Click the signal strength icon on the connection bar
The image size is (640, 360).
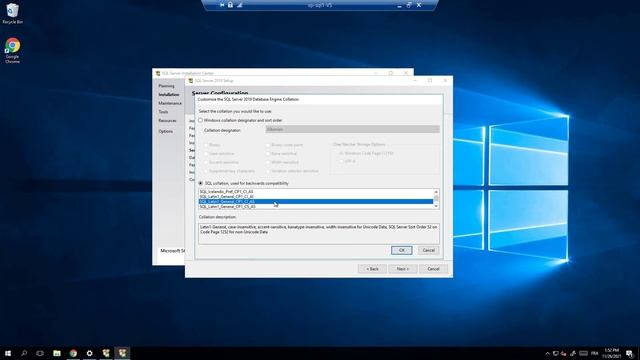click(x=240, y=5)
